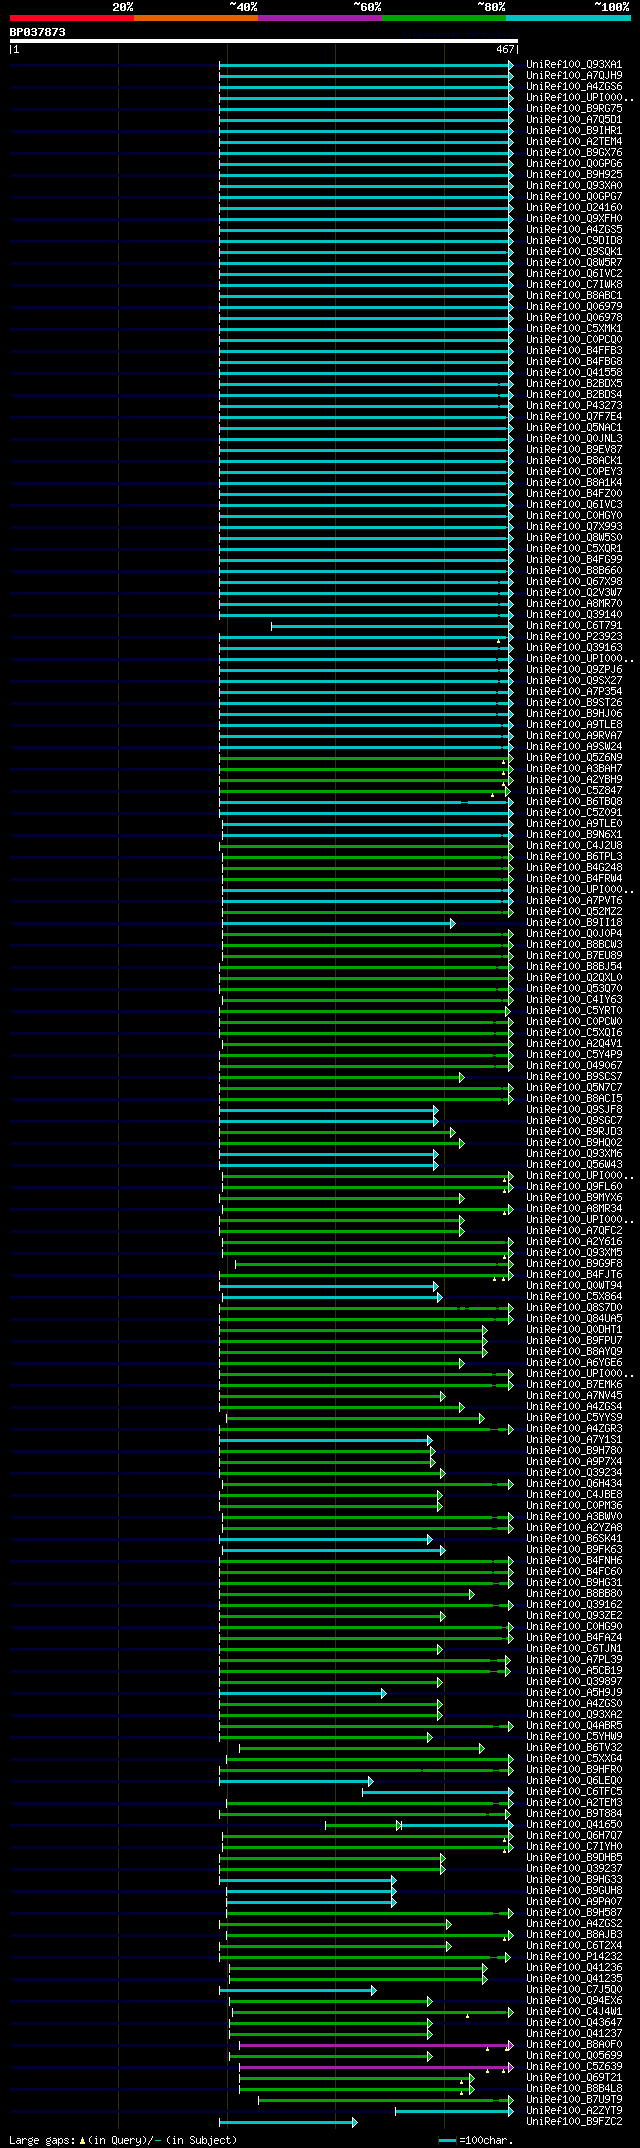The image size is (640, 2148).
Task: Select the UniRef100_B6TBQ8 label
Action: pyautogui.click(x=574, y=802)
